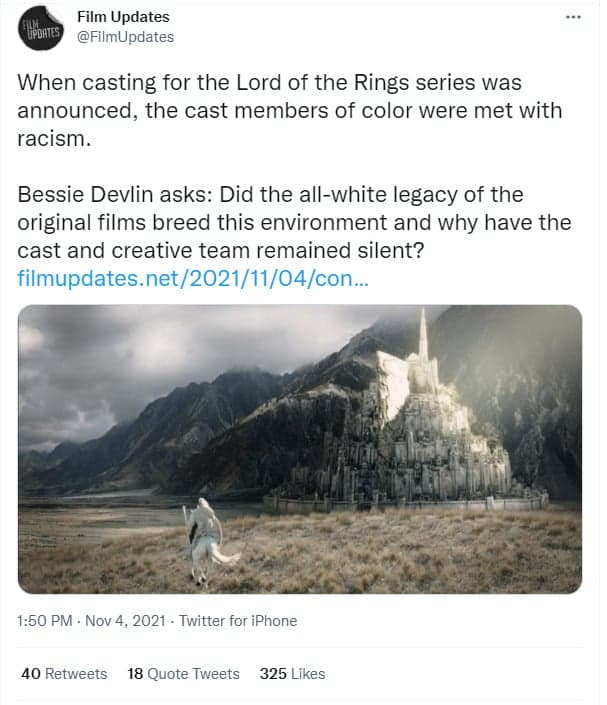
Task: Follow the filmupdates.net article link
Action: pos(193,278)
